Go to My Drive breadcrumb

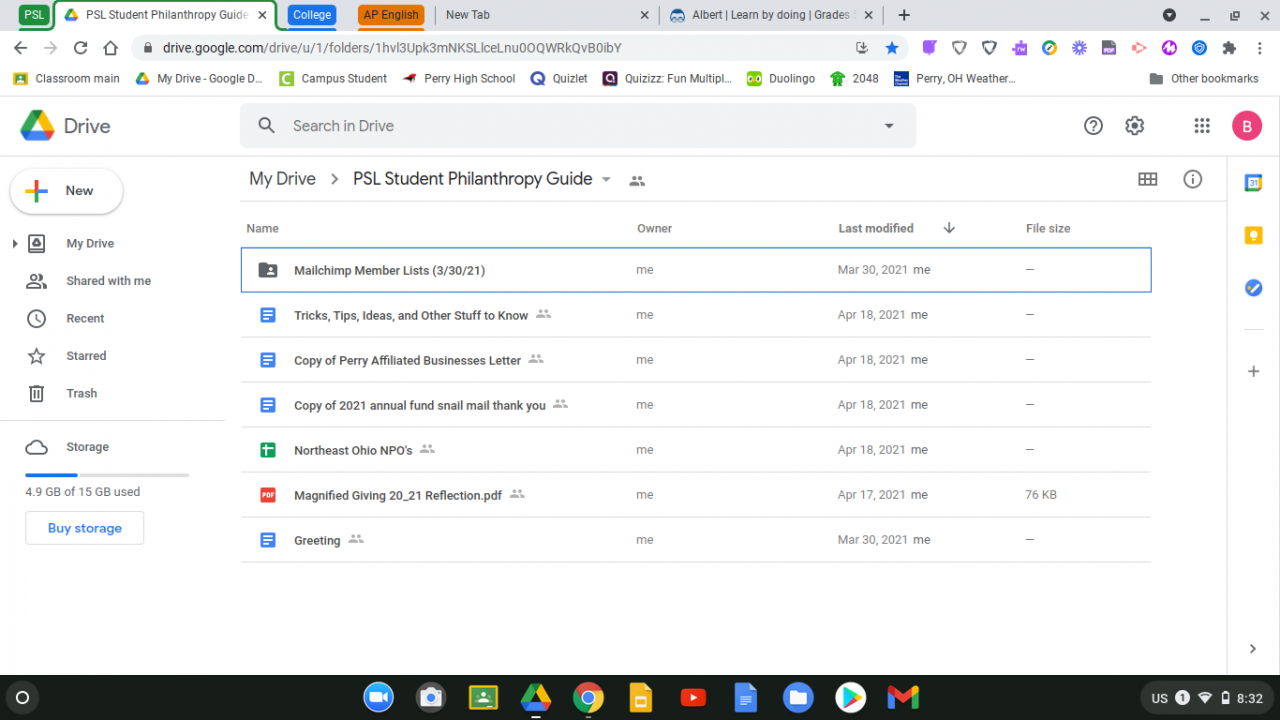[282, 179]
